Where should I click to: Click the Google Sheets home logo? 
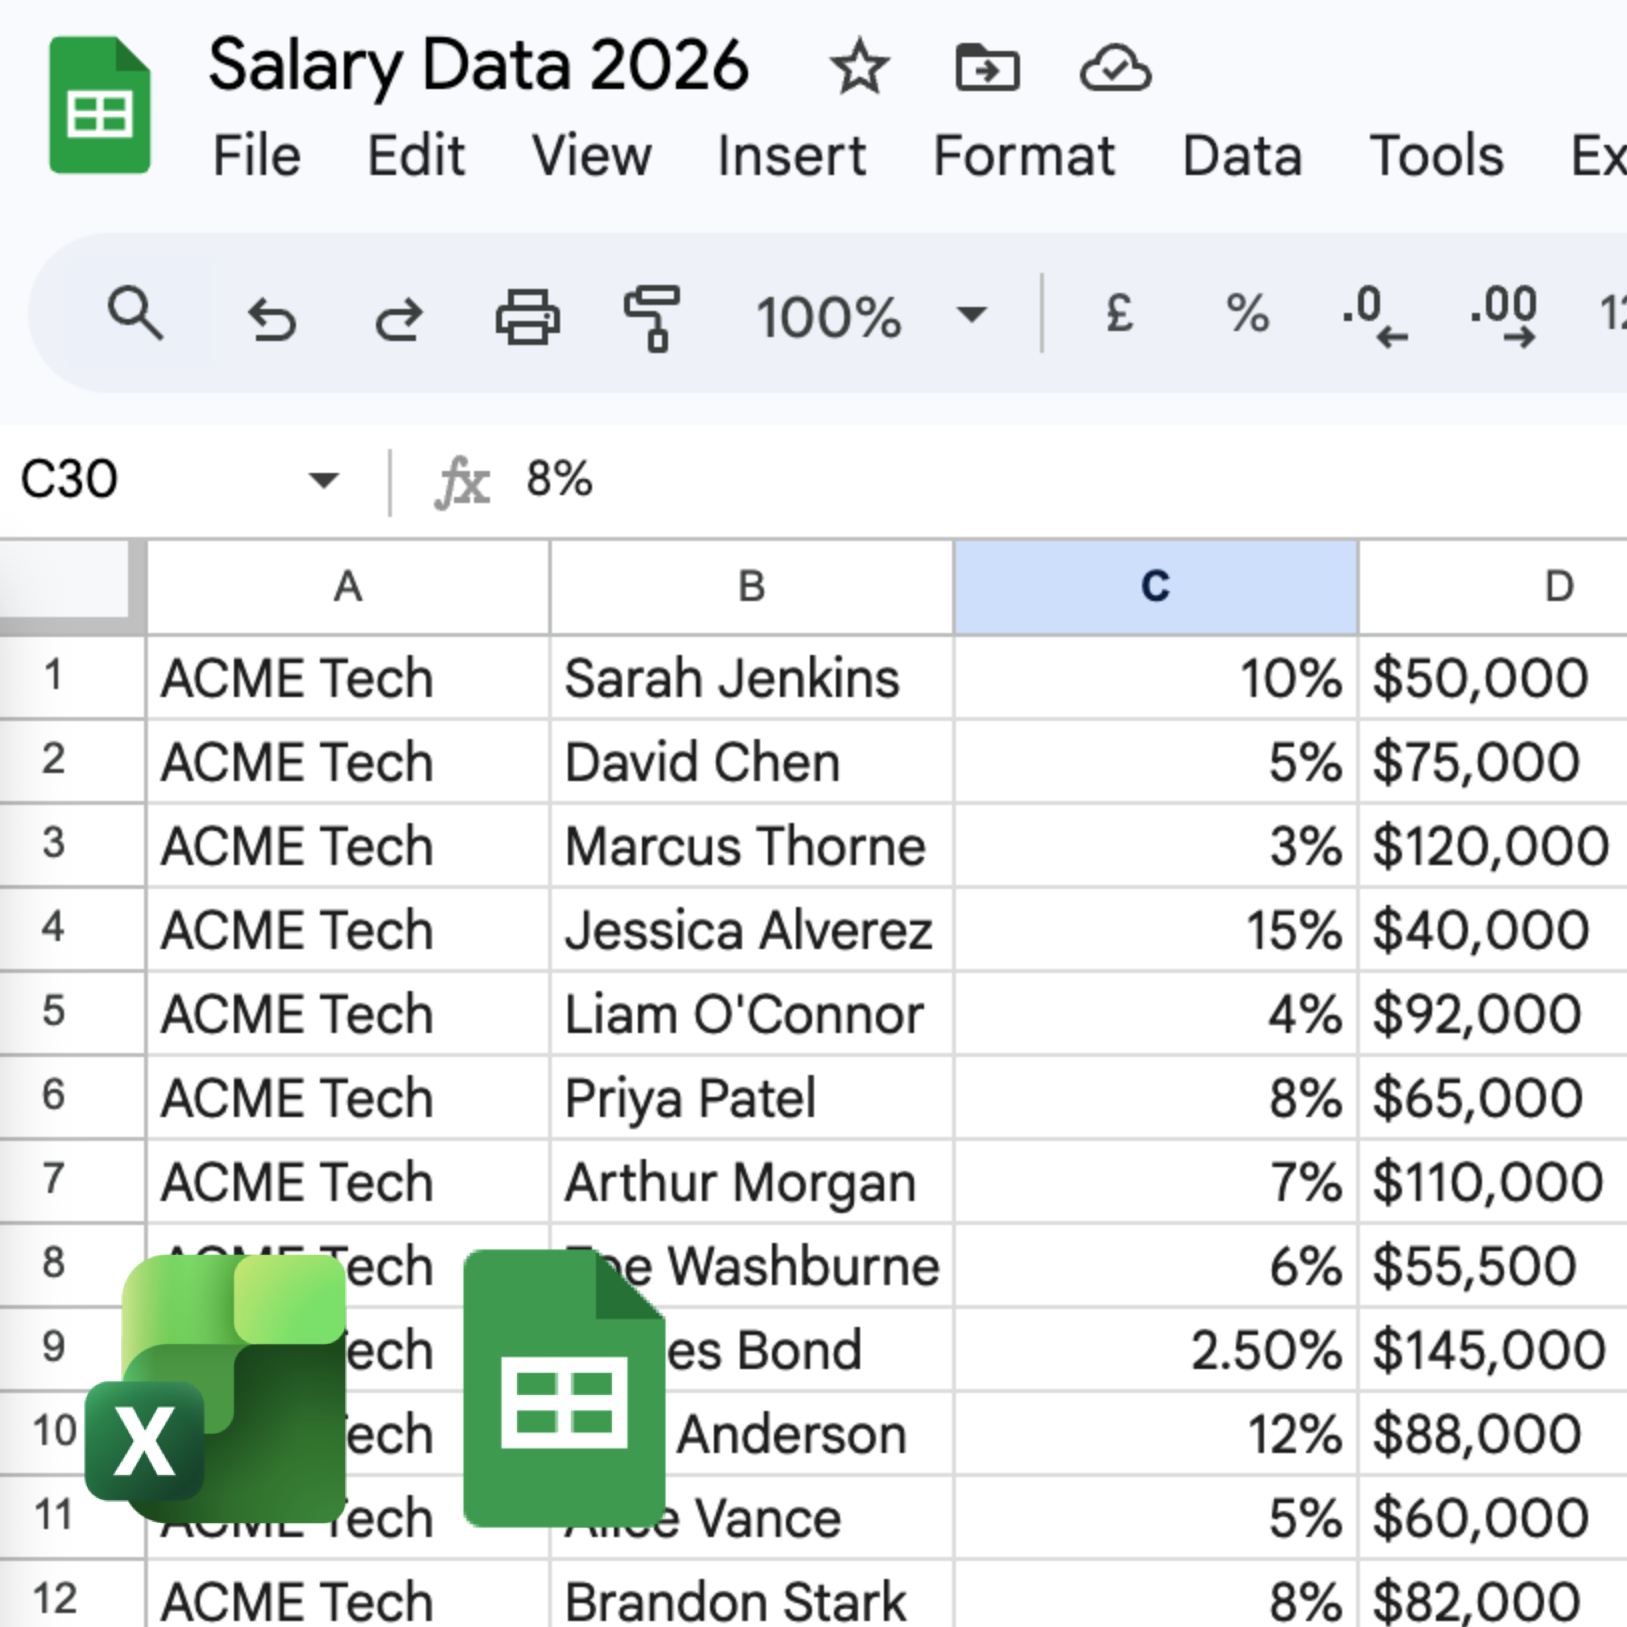tap(100, 106)
